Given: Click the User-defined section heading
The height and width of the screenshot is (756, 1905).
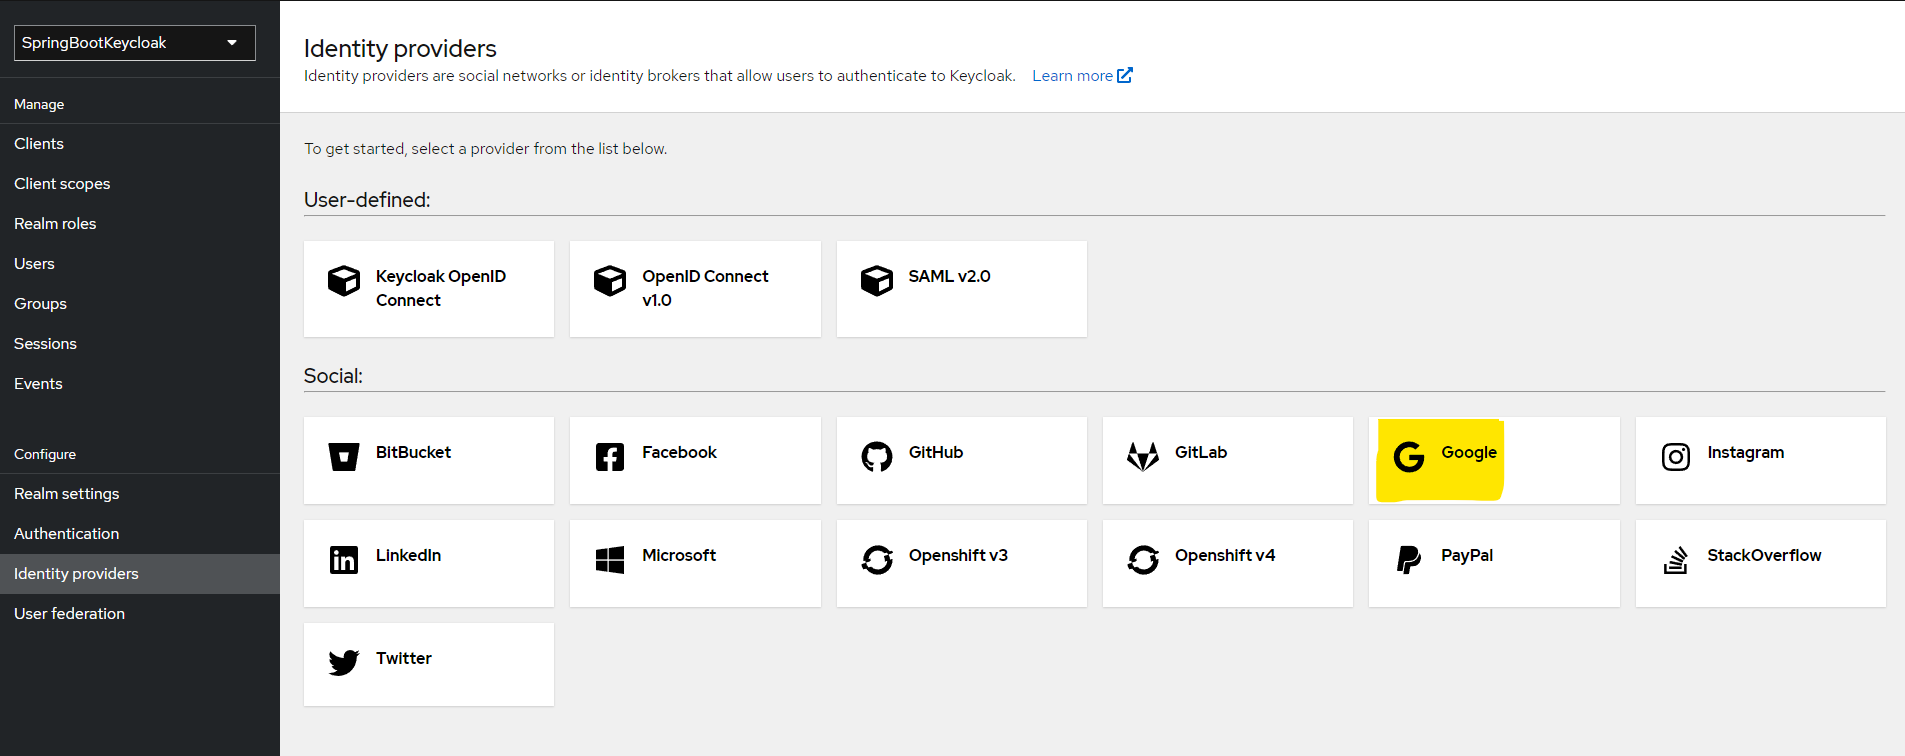Looking at the screenshot, I should [x=367, y=200].
